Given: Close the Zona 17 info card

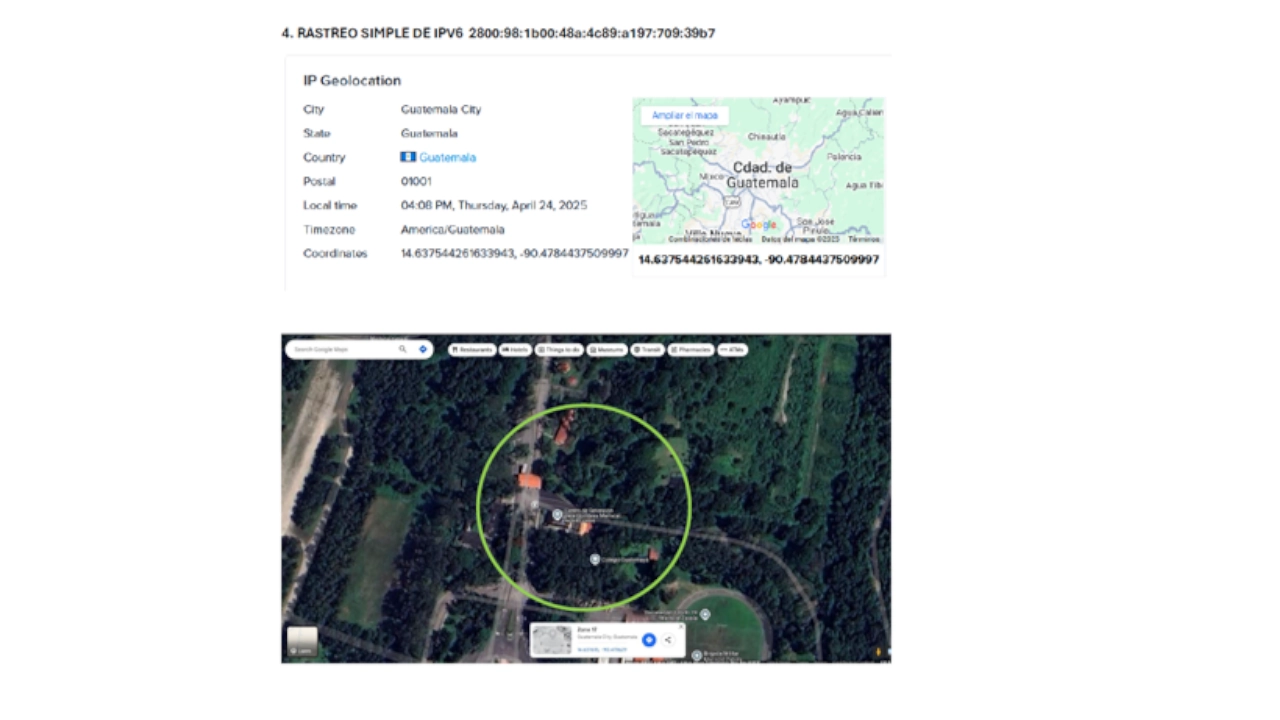Looking at the screenshot, I should (x=681, y=627).
